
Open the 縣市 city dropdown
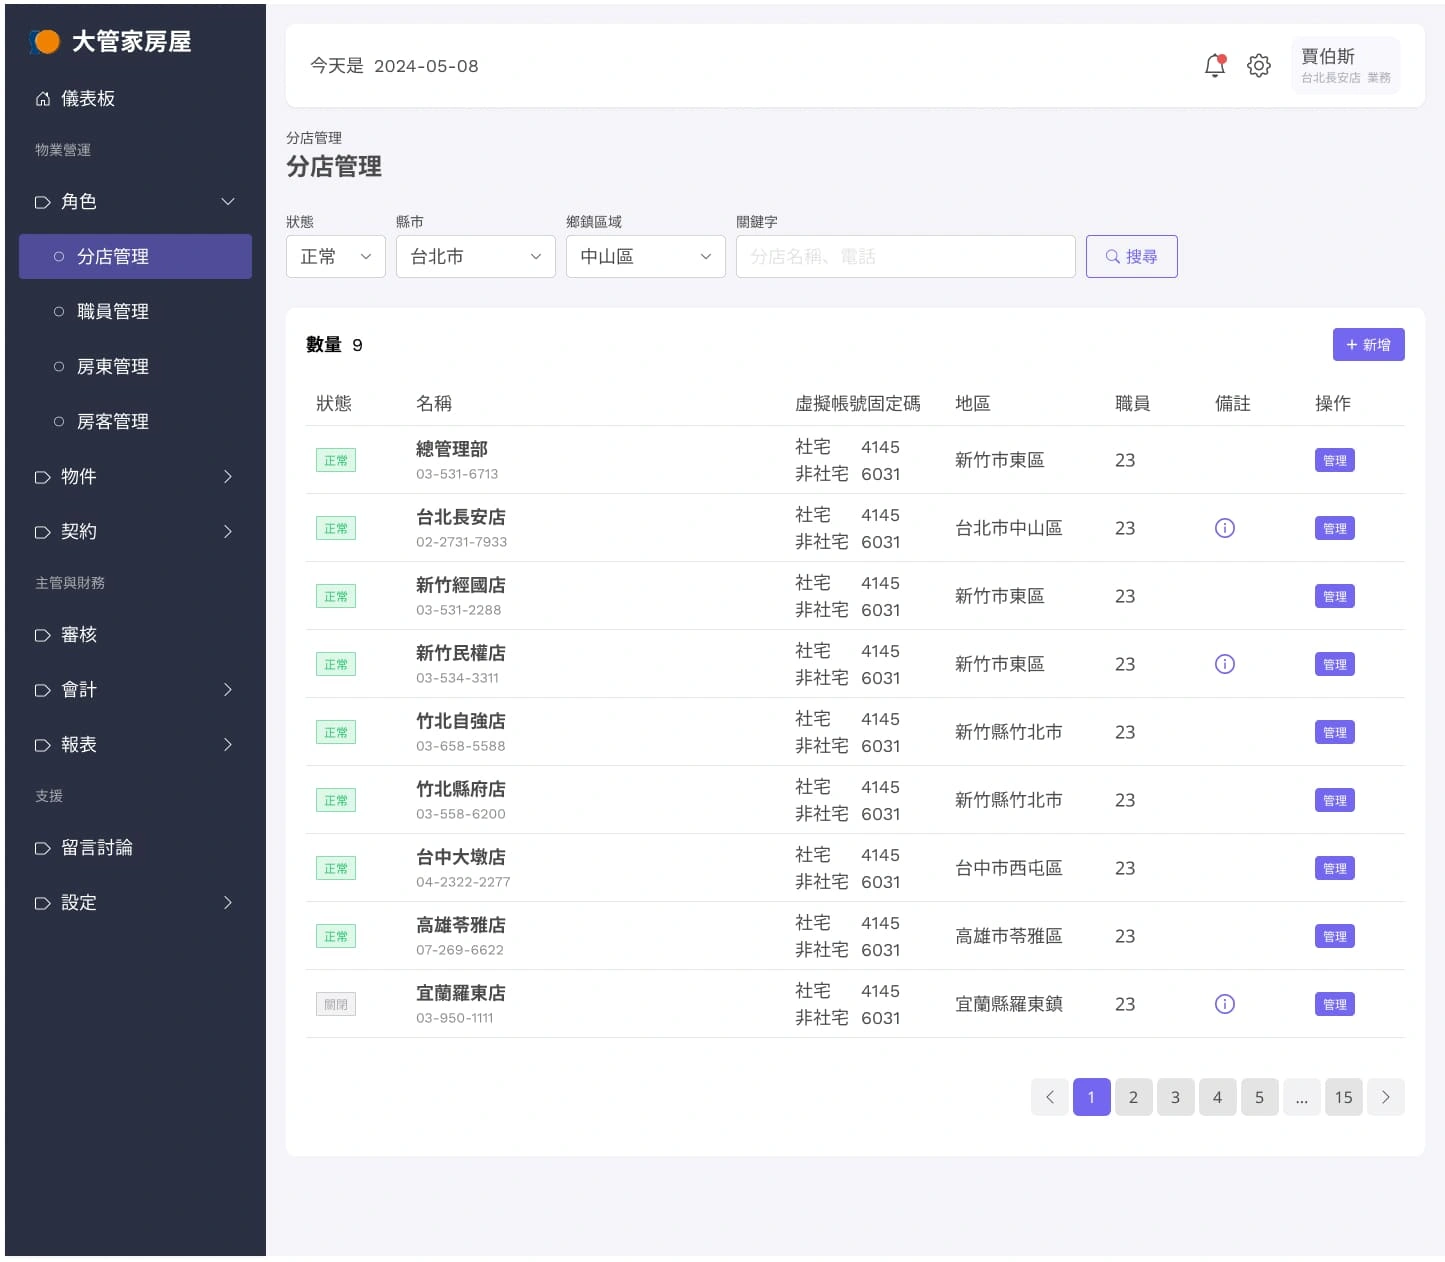click(x=475, y=256)
